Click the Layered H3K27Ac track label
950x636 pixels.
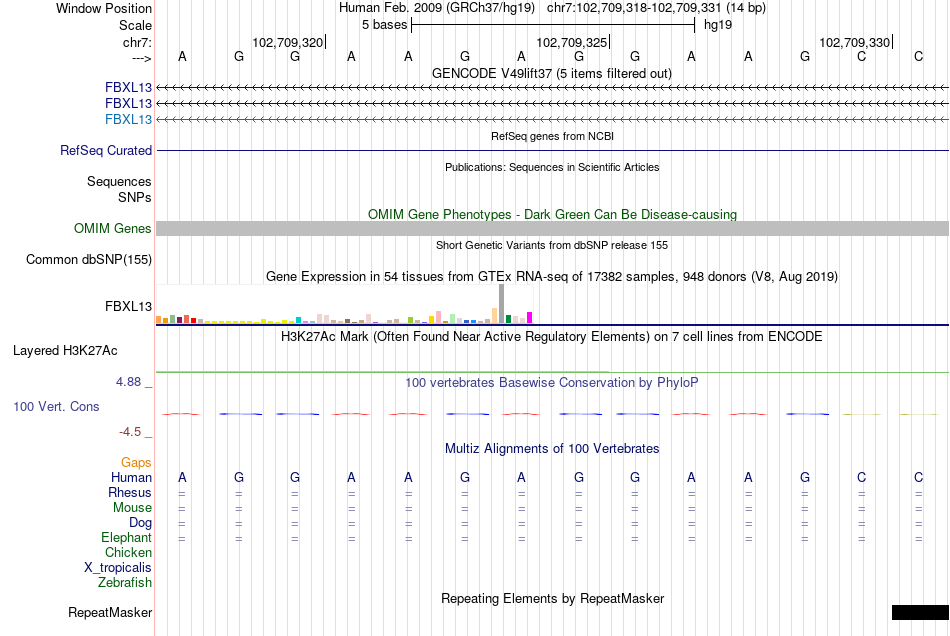coord(65,351)
